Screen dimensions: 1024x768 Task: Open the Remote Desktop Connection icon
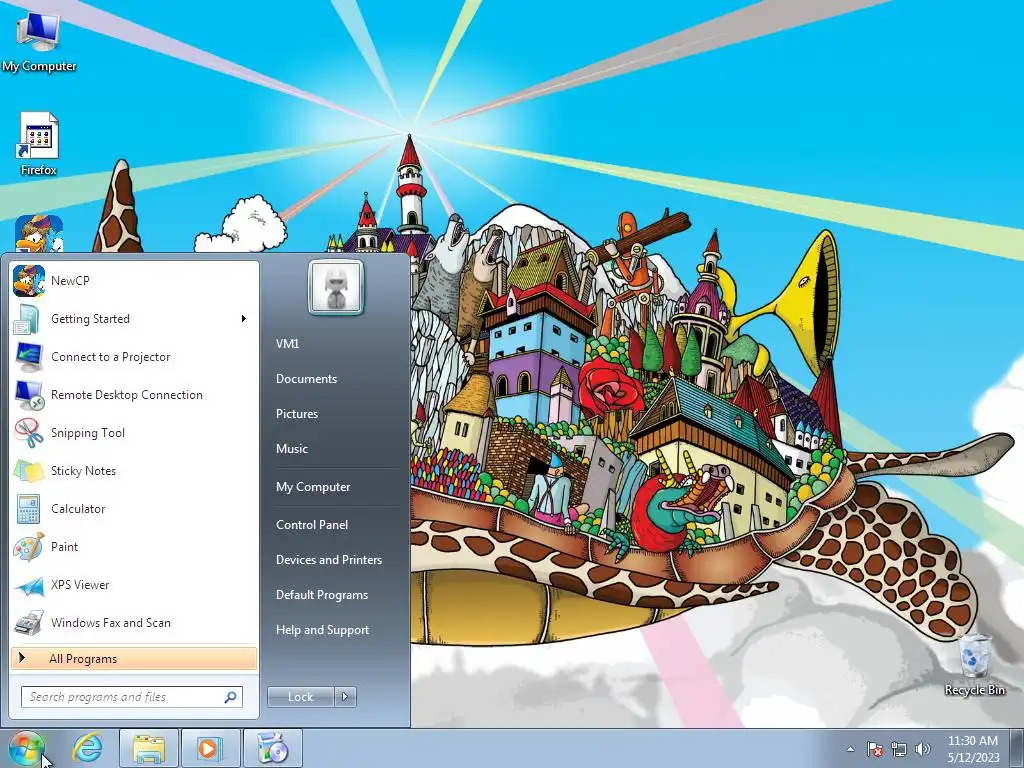coord(29,394)
